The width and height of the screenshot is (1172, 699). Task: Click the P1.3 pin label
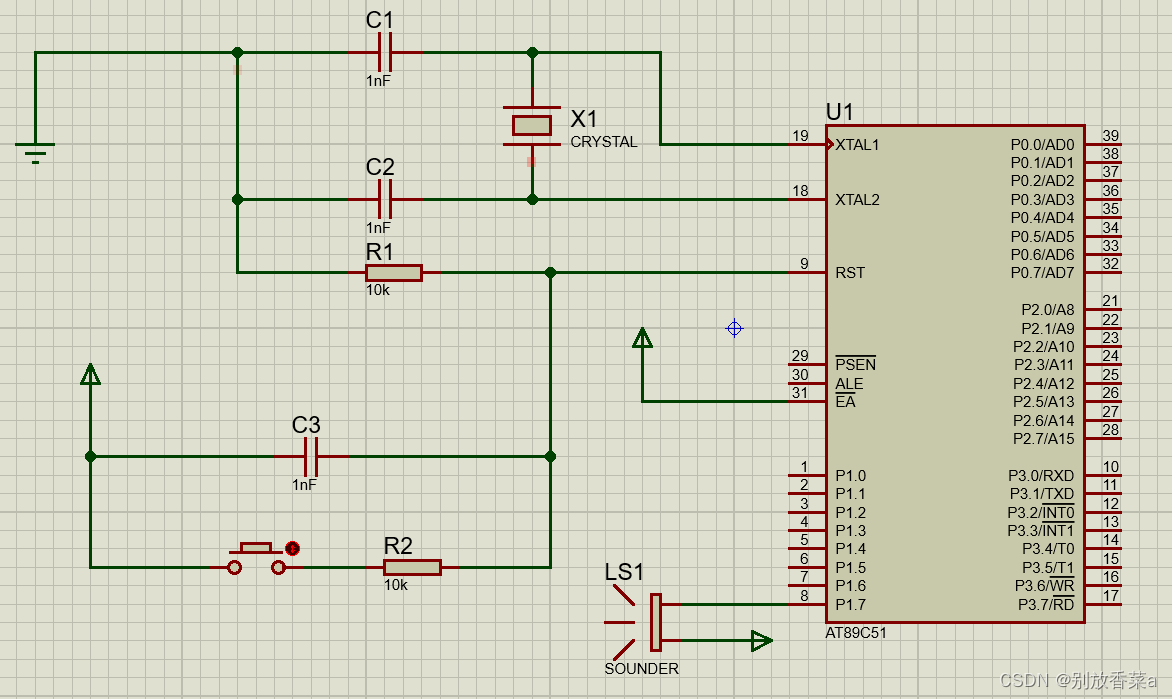(850, 531)
